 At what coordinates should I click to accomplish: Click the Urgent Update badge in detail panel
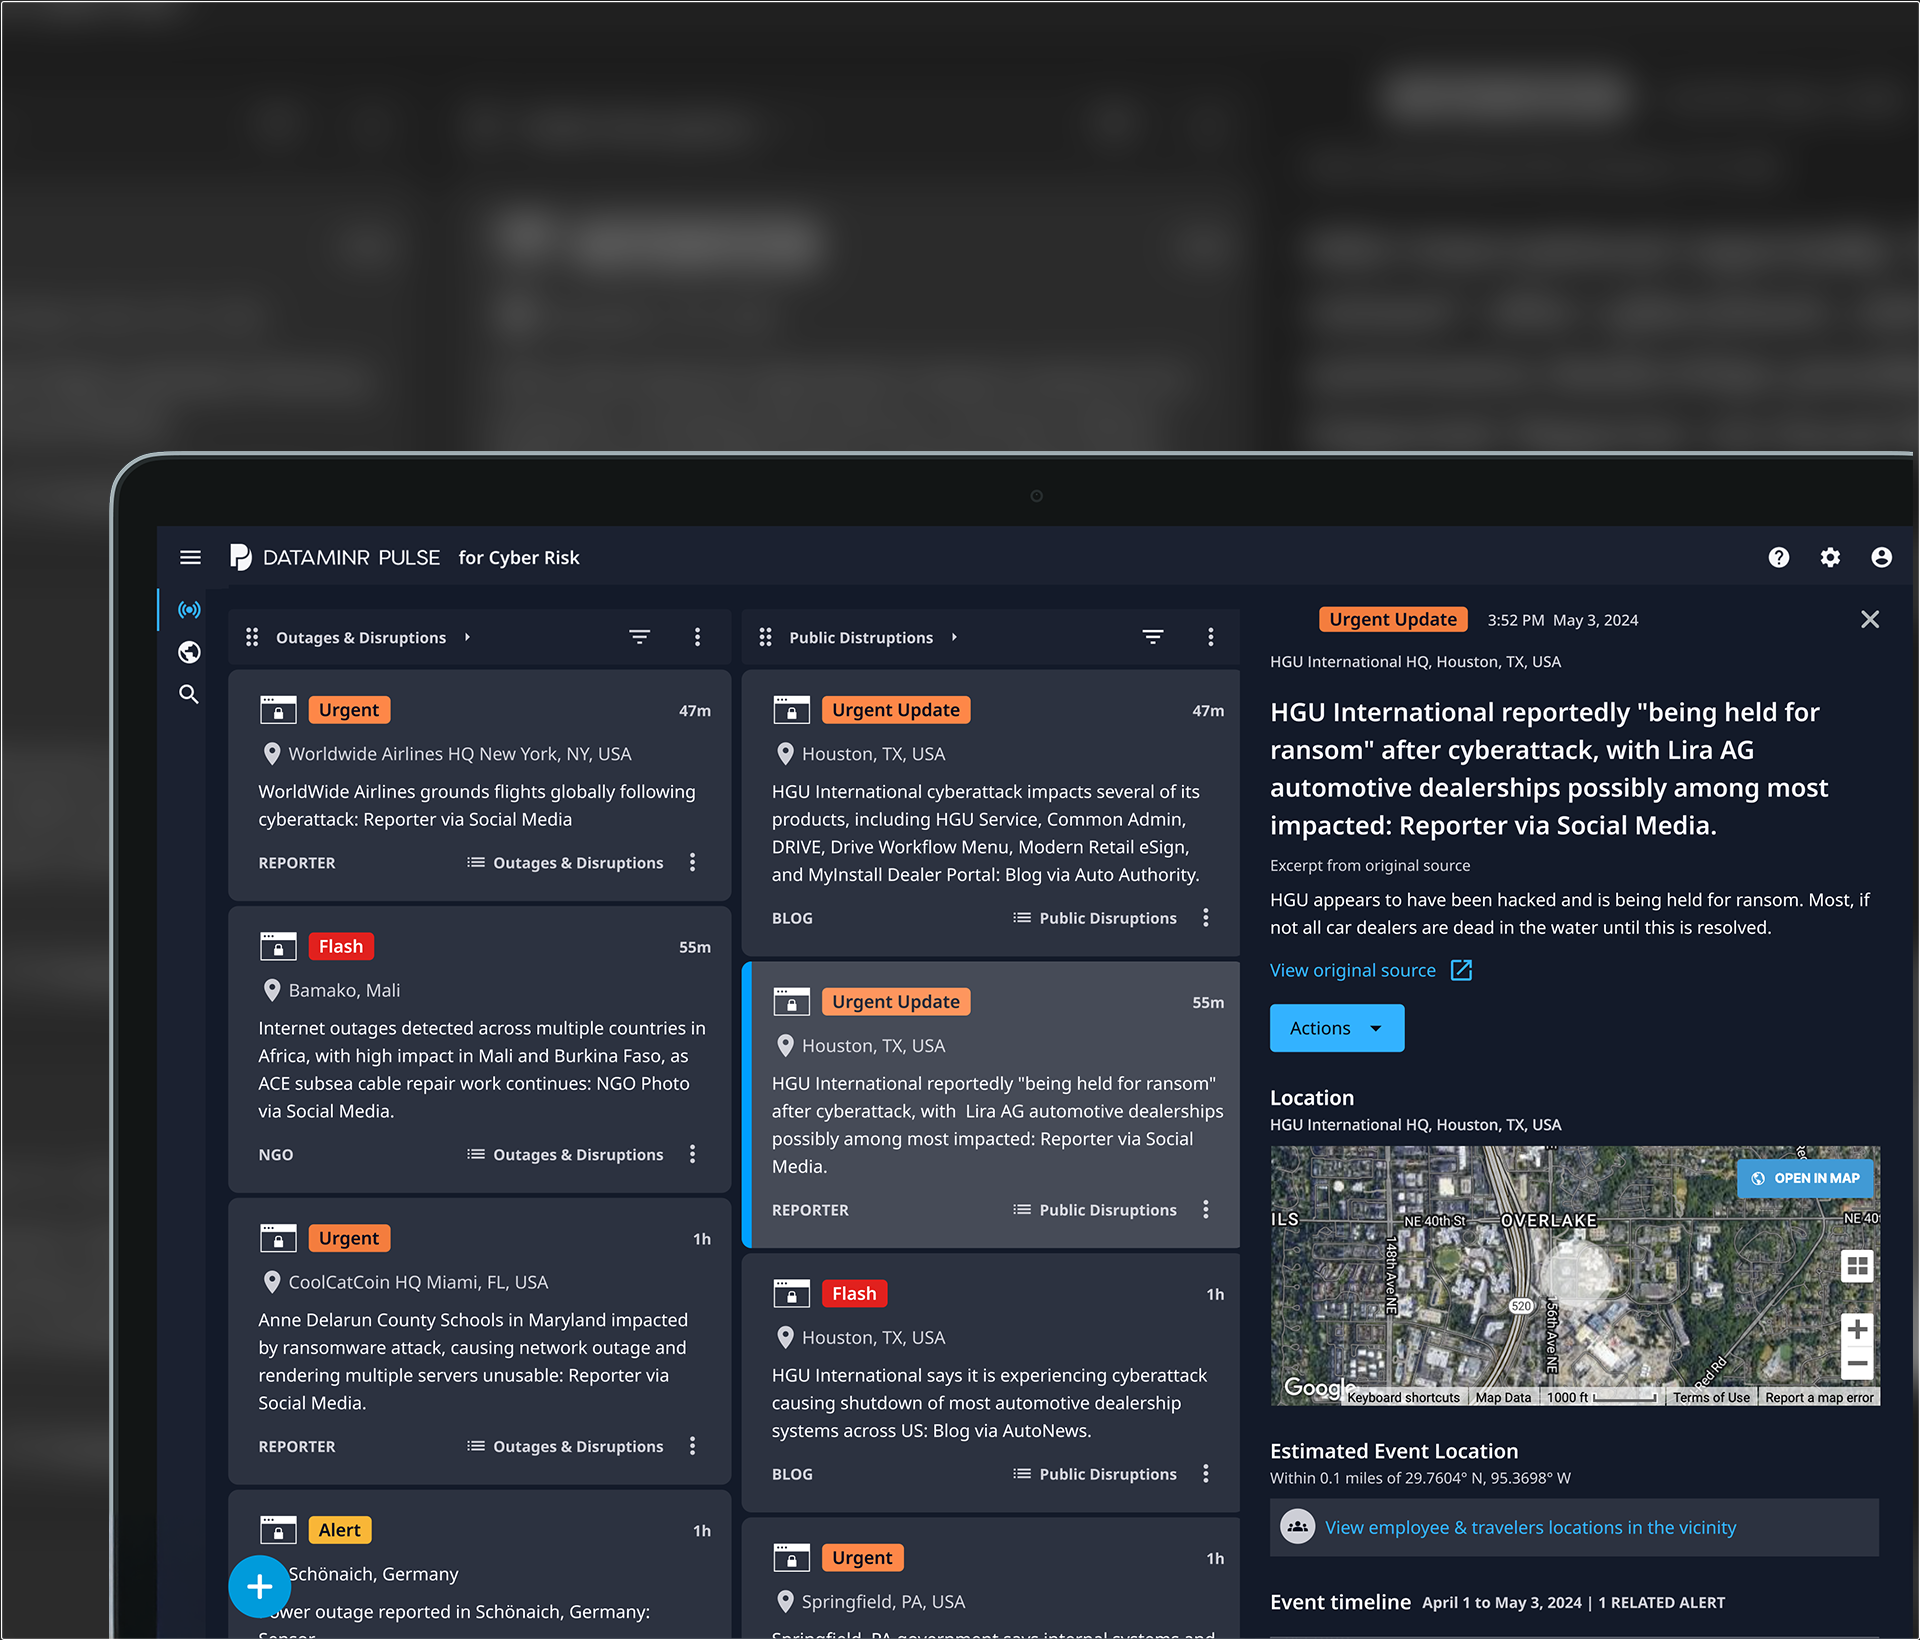click(1393, 619)
